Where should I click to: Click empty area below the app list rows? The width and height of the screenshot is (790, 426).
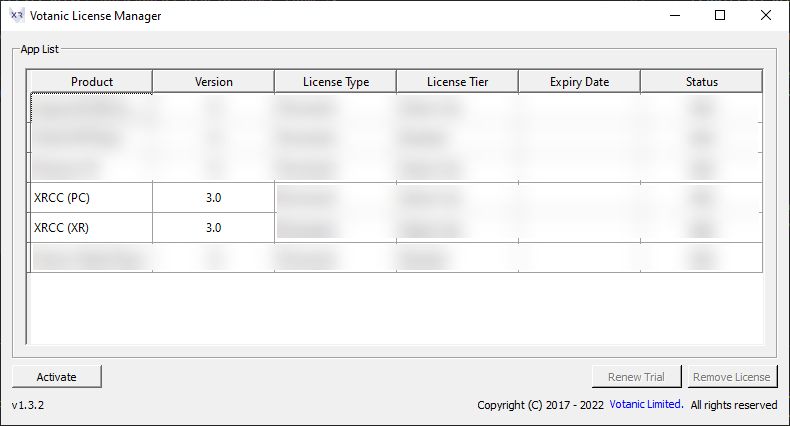pos(395,310)
